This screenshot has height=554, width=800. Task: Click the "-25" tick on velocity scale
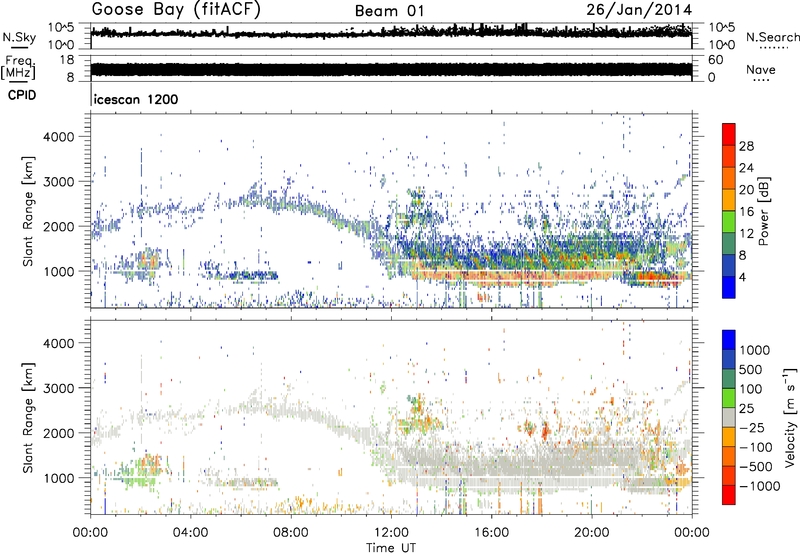coord(752,428)
